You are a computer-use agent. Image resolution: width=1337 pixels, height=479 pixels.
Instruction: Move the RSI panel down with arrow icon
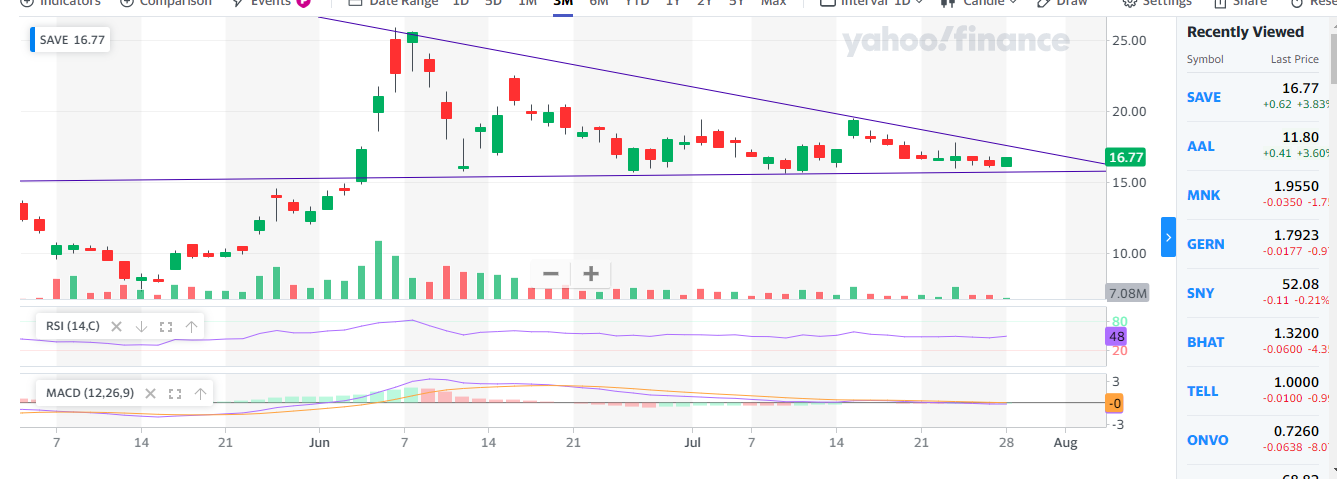click(x=141, y=326)
